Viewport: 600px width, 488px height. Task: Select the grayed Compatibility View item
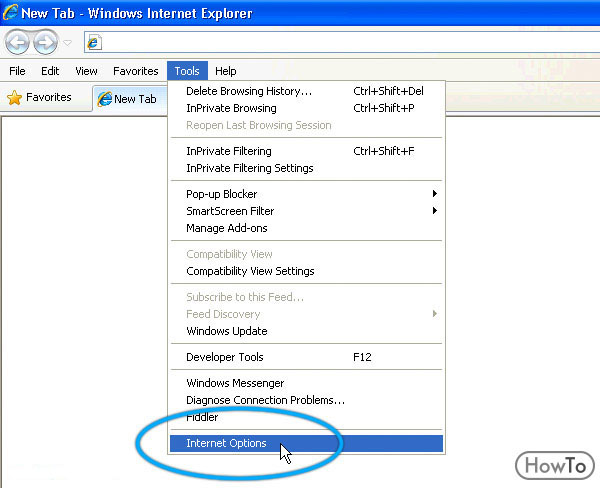coord(306,254)
